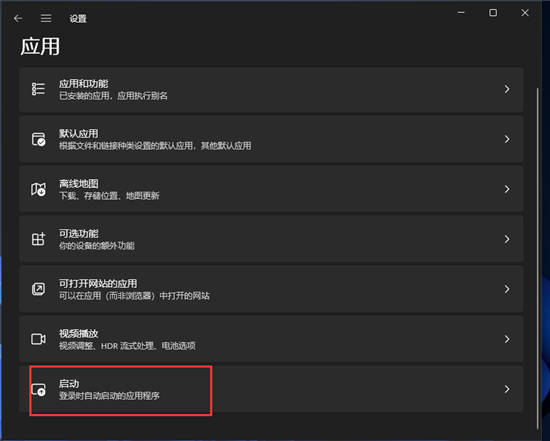Click the 设置 window title
Viewport: 550px width, 441px height.
point(78,19)
